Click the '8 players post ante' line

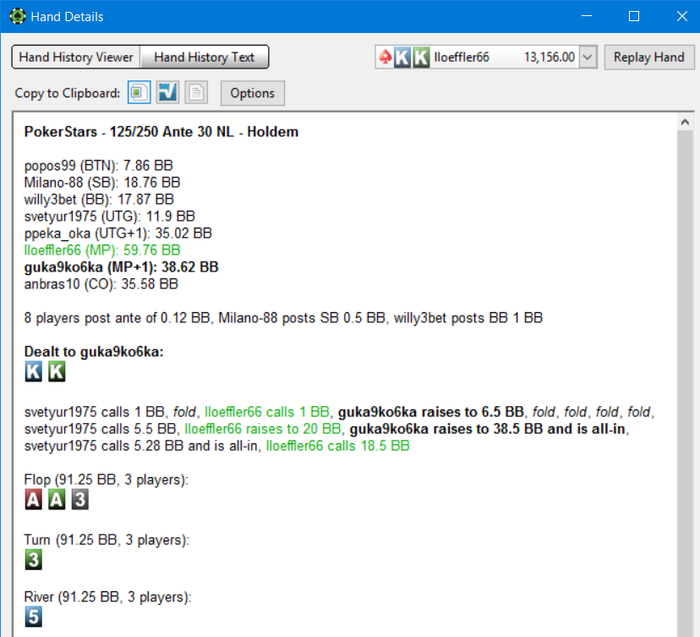[283, 318]
